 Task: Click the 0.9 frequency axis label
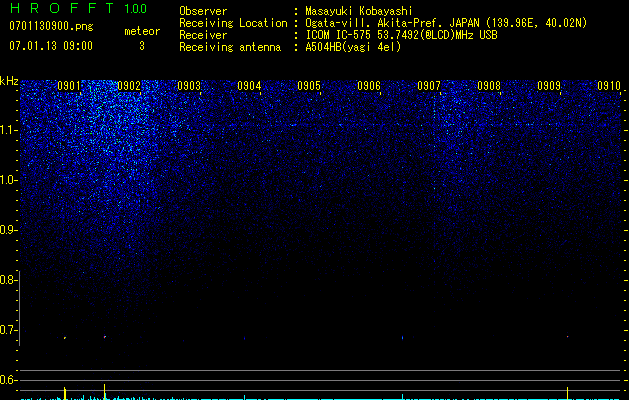tap(8, 230)
